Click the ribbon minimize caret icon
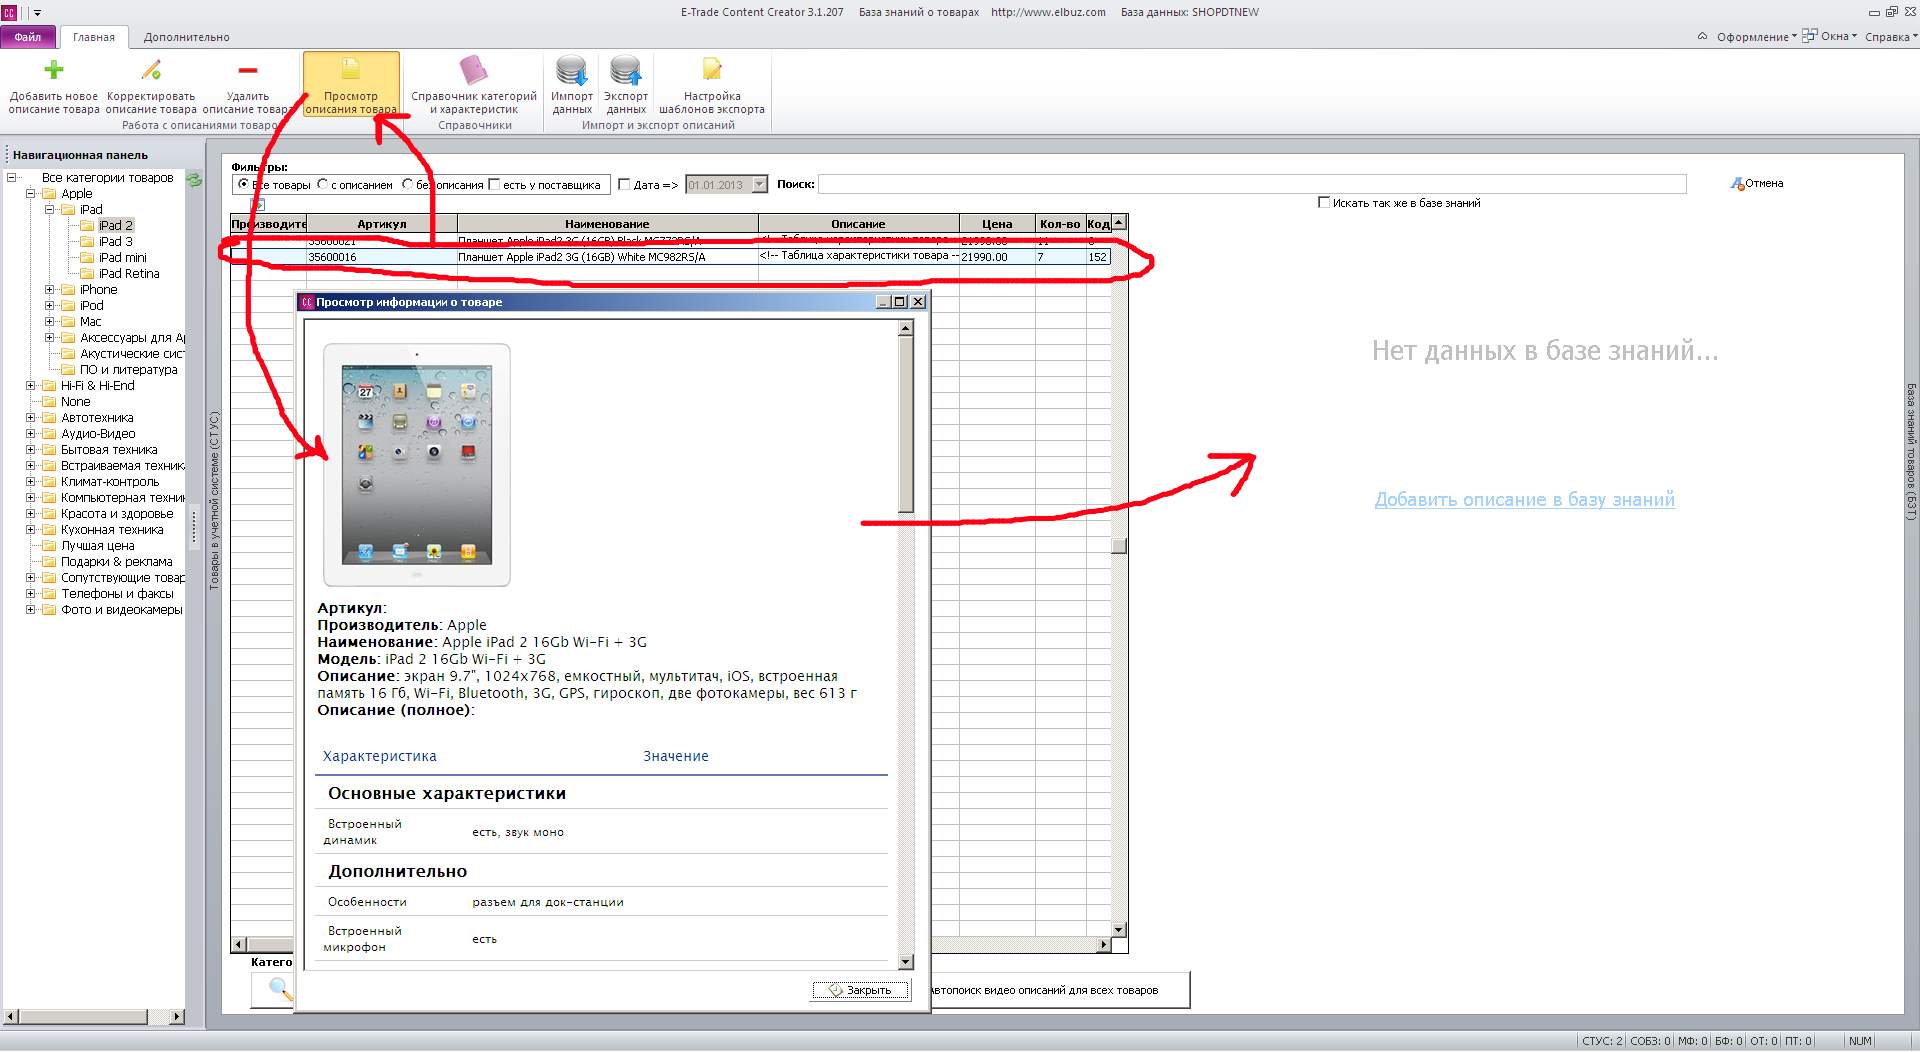Image resolution: width=1920 pixels, height=1052 pixels. [1702, 37]
